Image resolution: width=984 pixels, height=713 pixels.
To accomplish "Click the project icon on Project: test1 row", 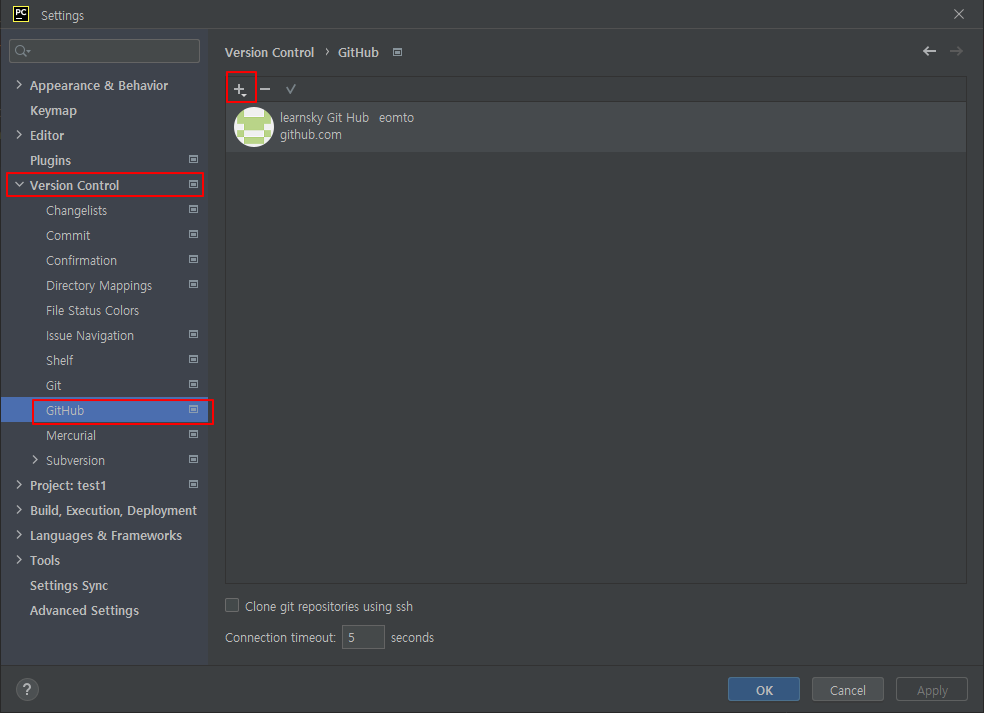I will [193, 485].
